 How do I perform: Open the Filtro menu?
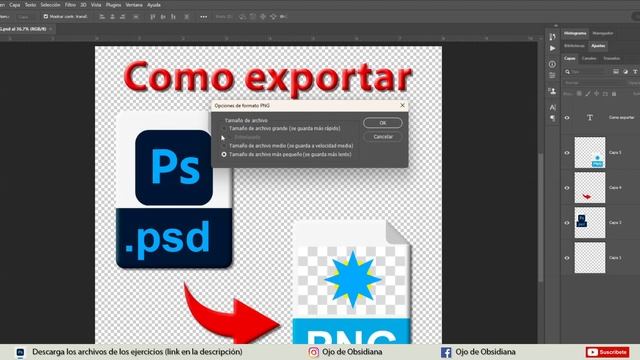[x=70, y=5]
